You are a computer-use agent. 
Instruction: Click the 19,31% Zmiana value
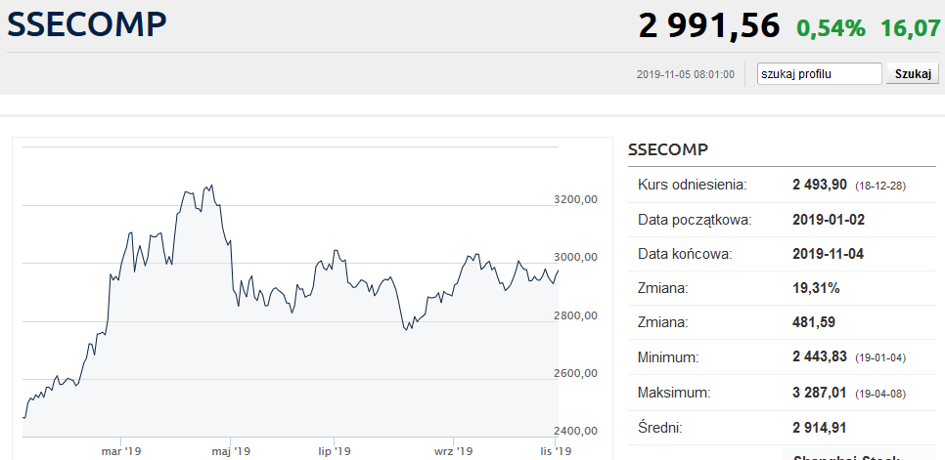(816, 288)
